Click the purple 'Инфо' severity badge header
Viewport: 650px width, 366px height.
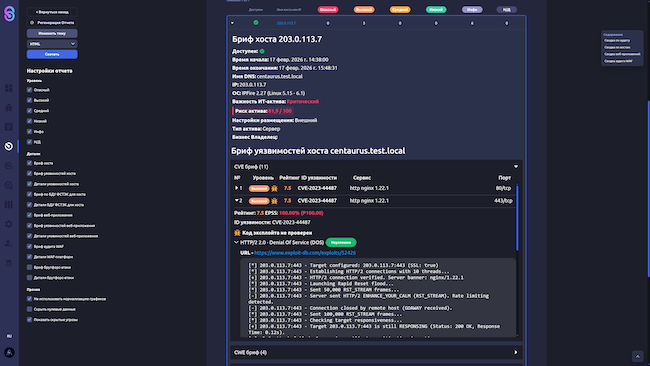pos(472,10)
